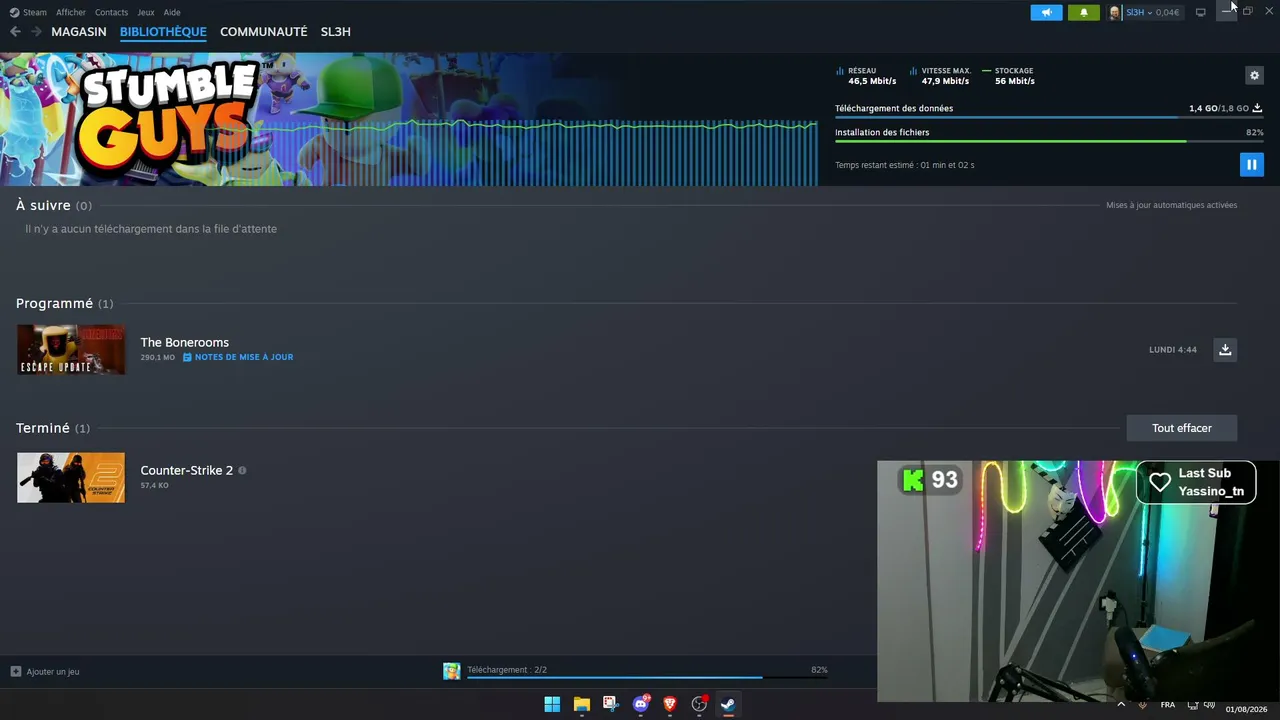This screenshot has height=720, width=1280.
Task: Open the Afficher menu
Action: (x=71, y=12)
